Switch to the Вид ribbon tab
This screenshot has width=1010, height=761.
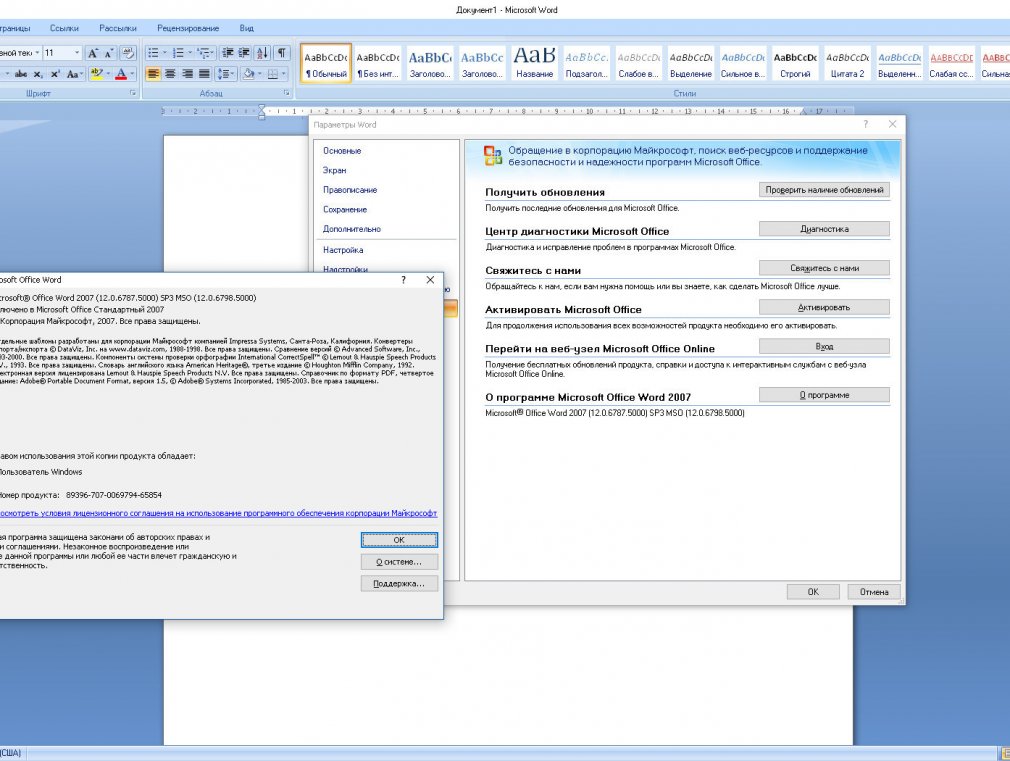click(x=247, y=28)
